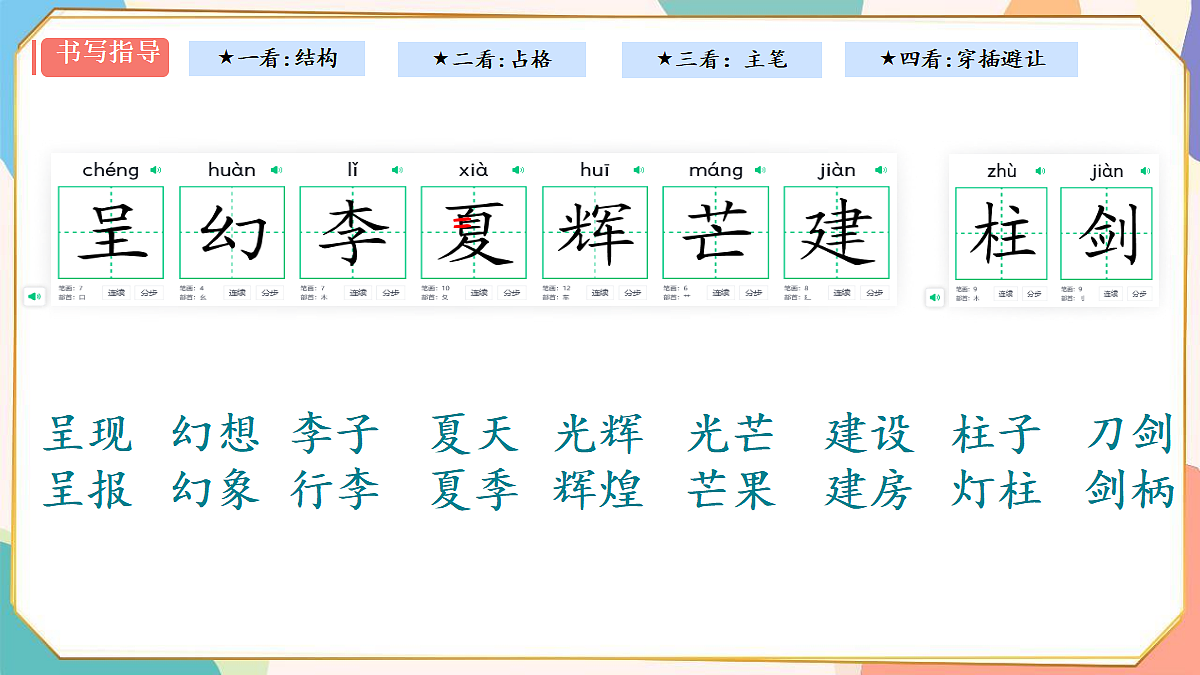Click the word 幻象
Image resolution: width=1200 pixels, height=675 pixels.
216,490
